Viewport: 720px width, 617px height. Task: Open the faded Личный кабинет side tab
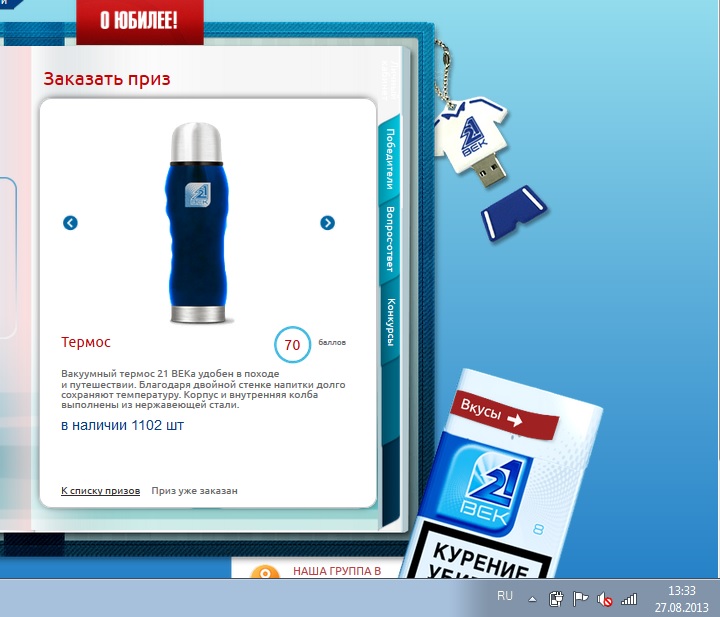[x=389, y=79]
